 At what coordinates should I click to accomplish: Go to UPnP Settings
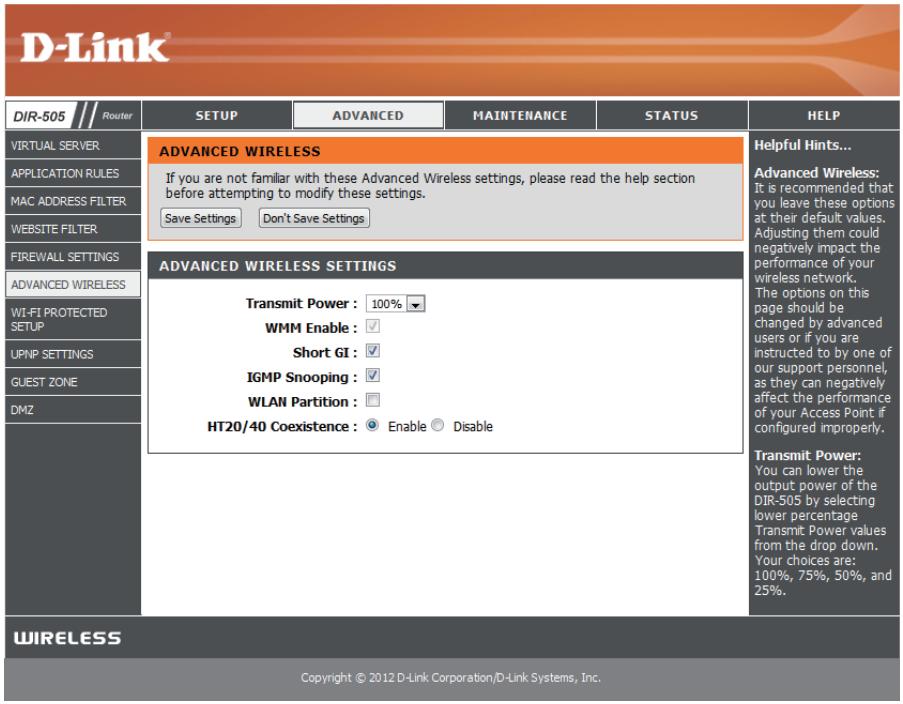point(73,354)
